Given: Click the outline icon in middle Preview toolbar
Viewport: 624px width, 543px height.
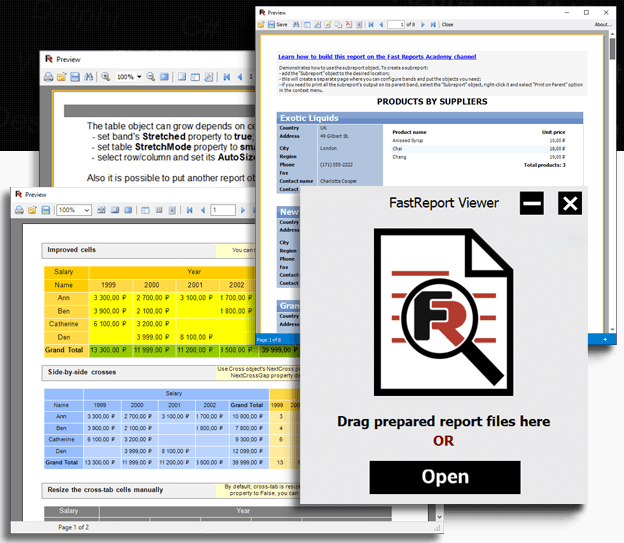Looking at the screenshot, I should pyautogui.click(x=182, y=77).
